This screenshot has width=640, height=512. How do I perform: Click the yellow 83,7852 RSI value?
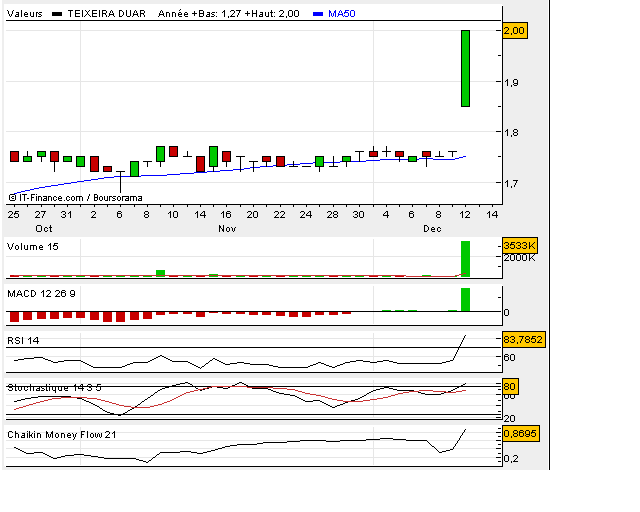point(524,339)
